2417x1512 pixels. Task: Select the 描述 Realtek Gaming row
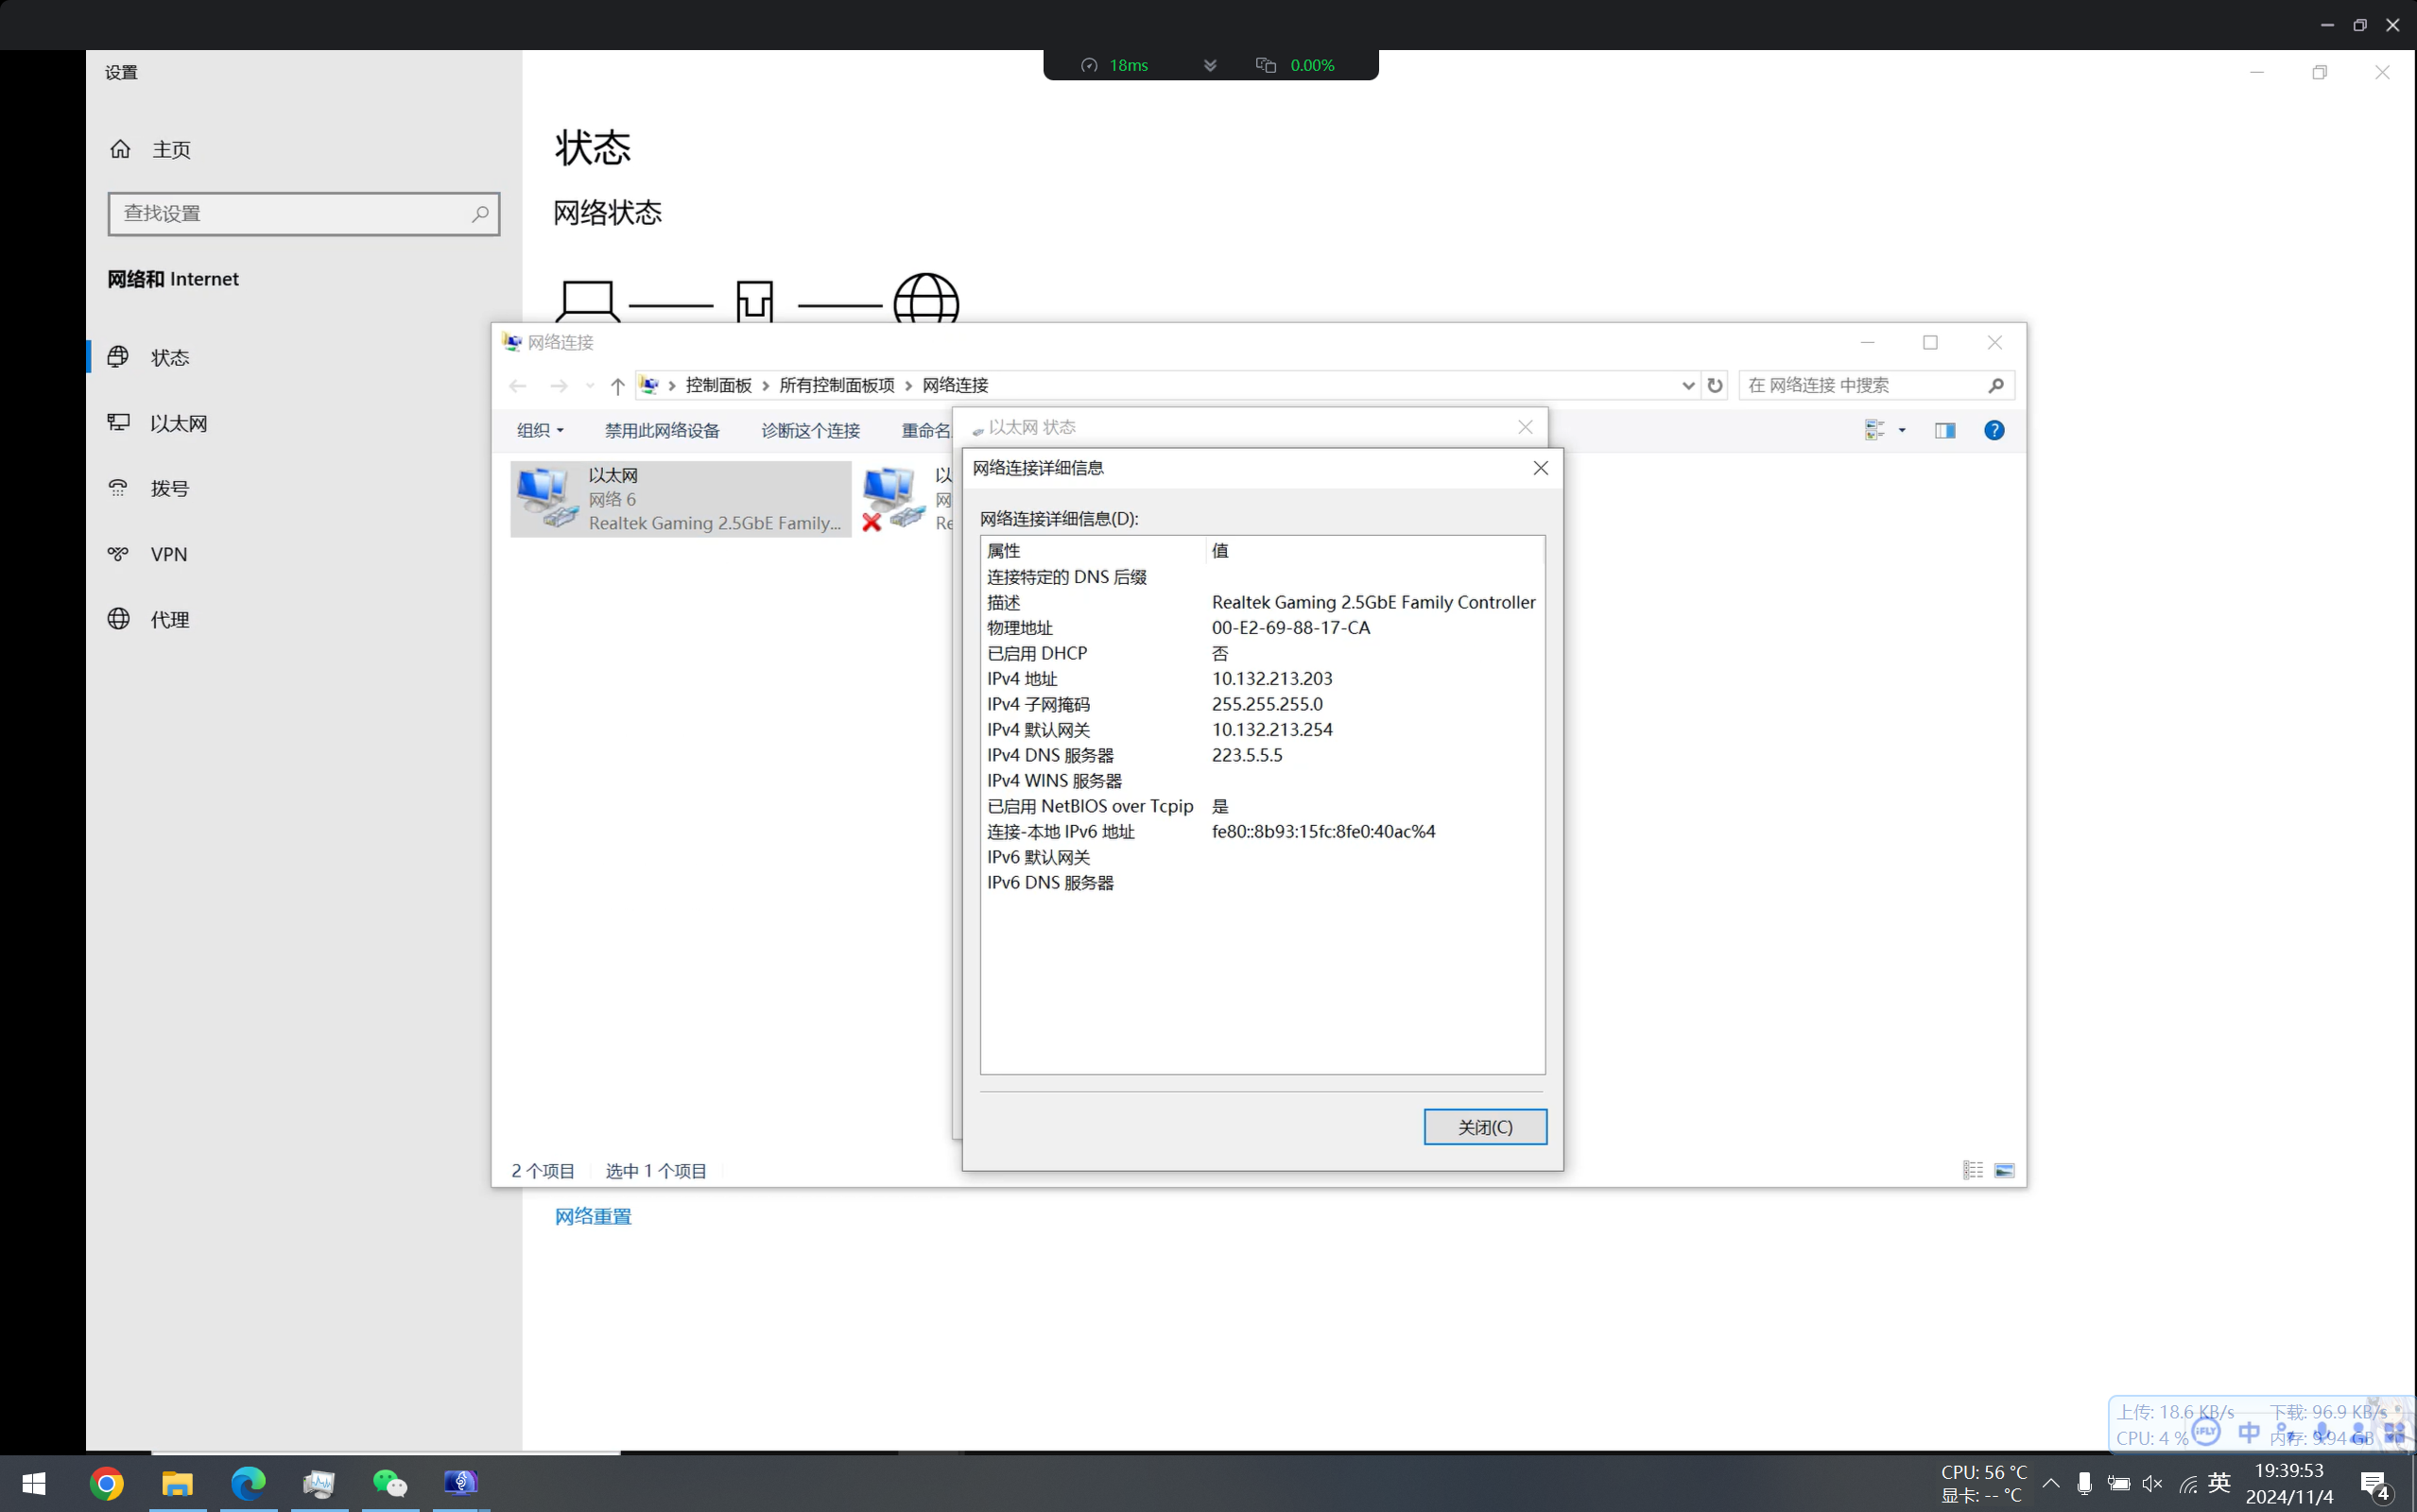tap(1262, 602)
